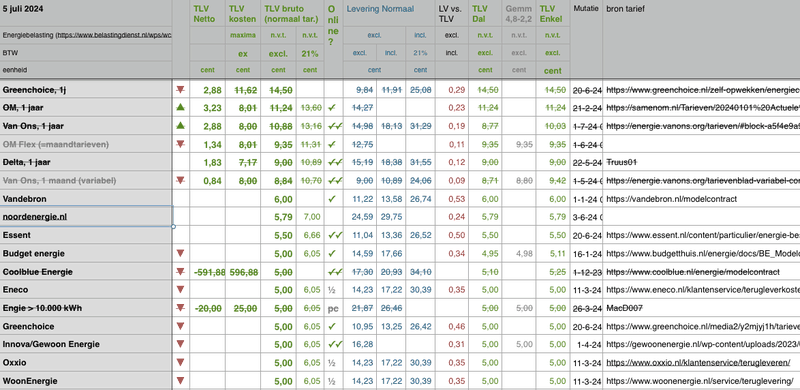
Task: Click the red down triangle in Greenchoice, 1j row
Action: (180, 90)
